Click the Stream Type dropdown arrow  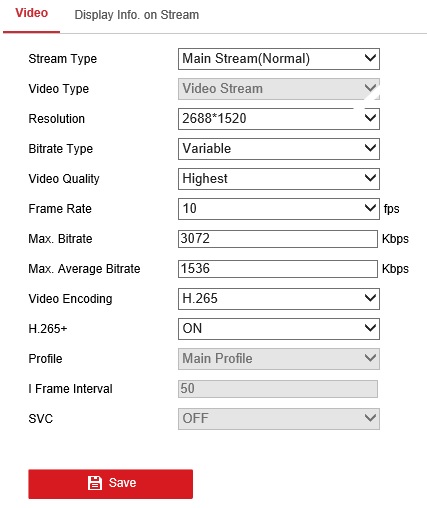(x=370, y=58)
